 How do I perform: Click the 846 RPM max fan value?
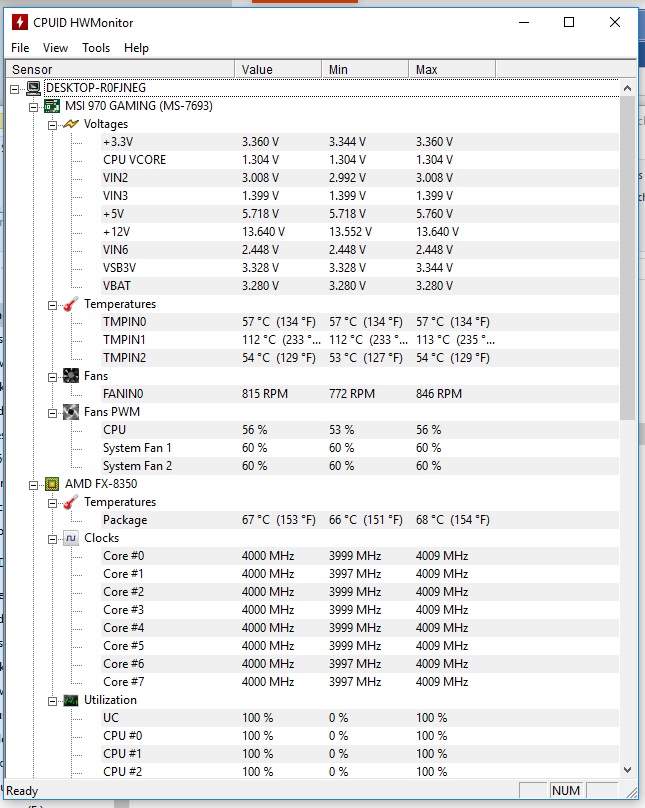(x=439, y=394)
